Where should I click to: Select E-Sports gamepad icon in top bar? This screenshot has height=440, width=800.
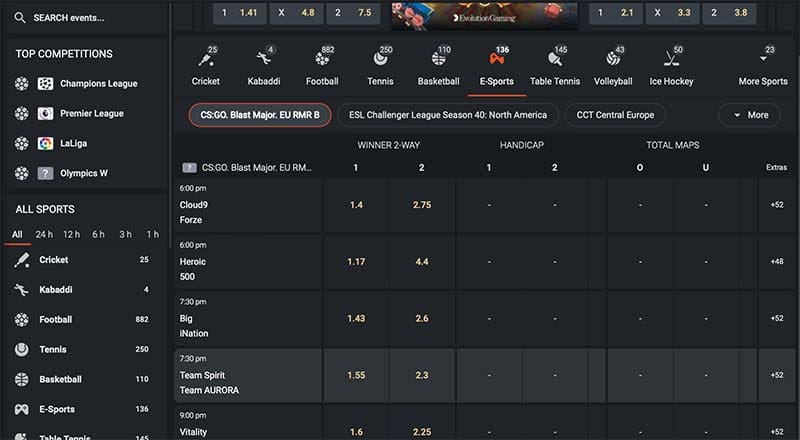pos(496,59)
